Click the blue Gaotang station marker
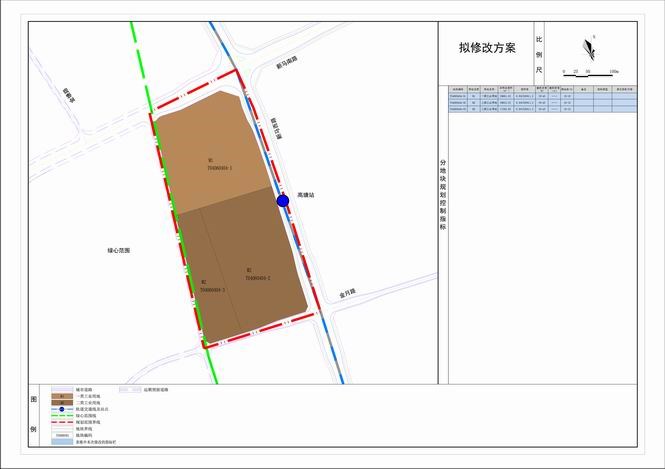 [283, 201]
